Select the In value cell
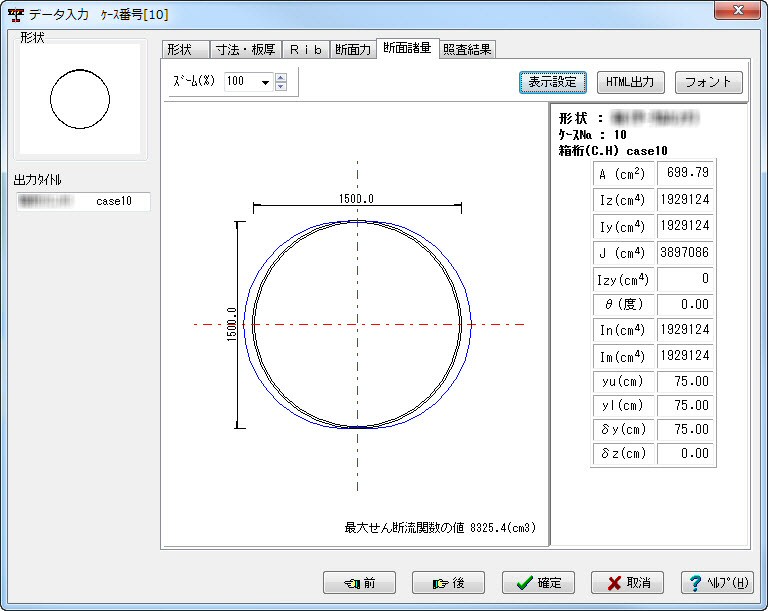The width and height of the screenshot is (768, 611). [685, 330]
